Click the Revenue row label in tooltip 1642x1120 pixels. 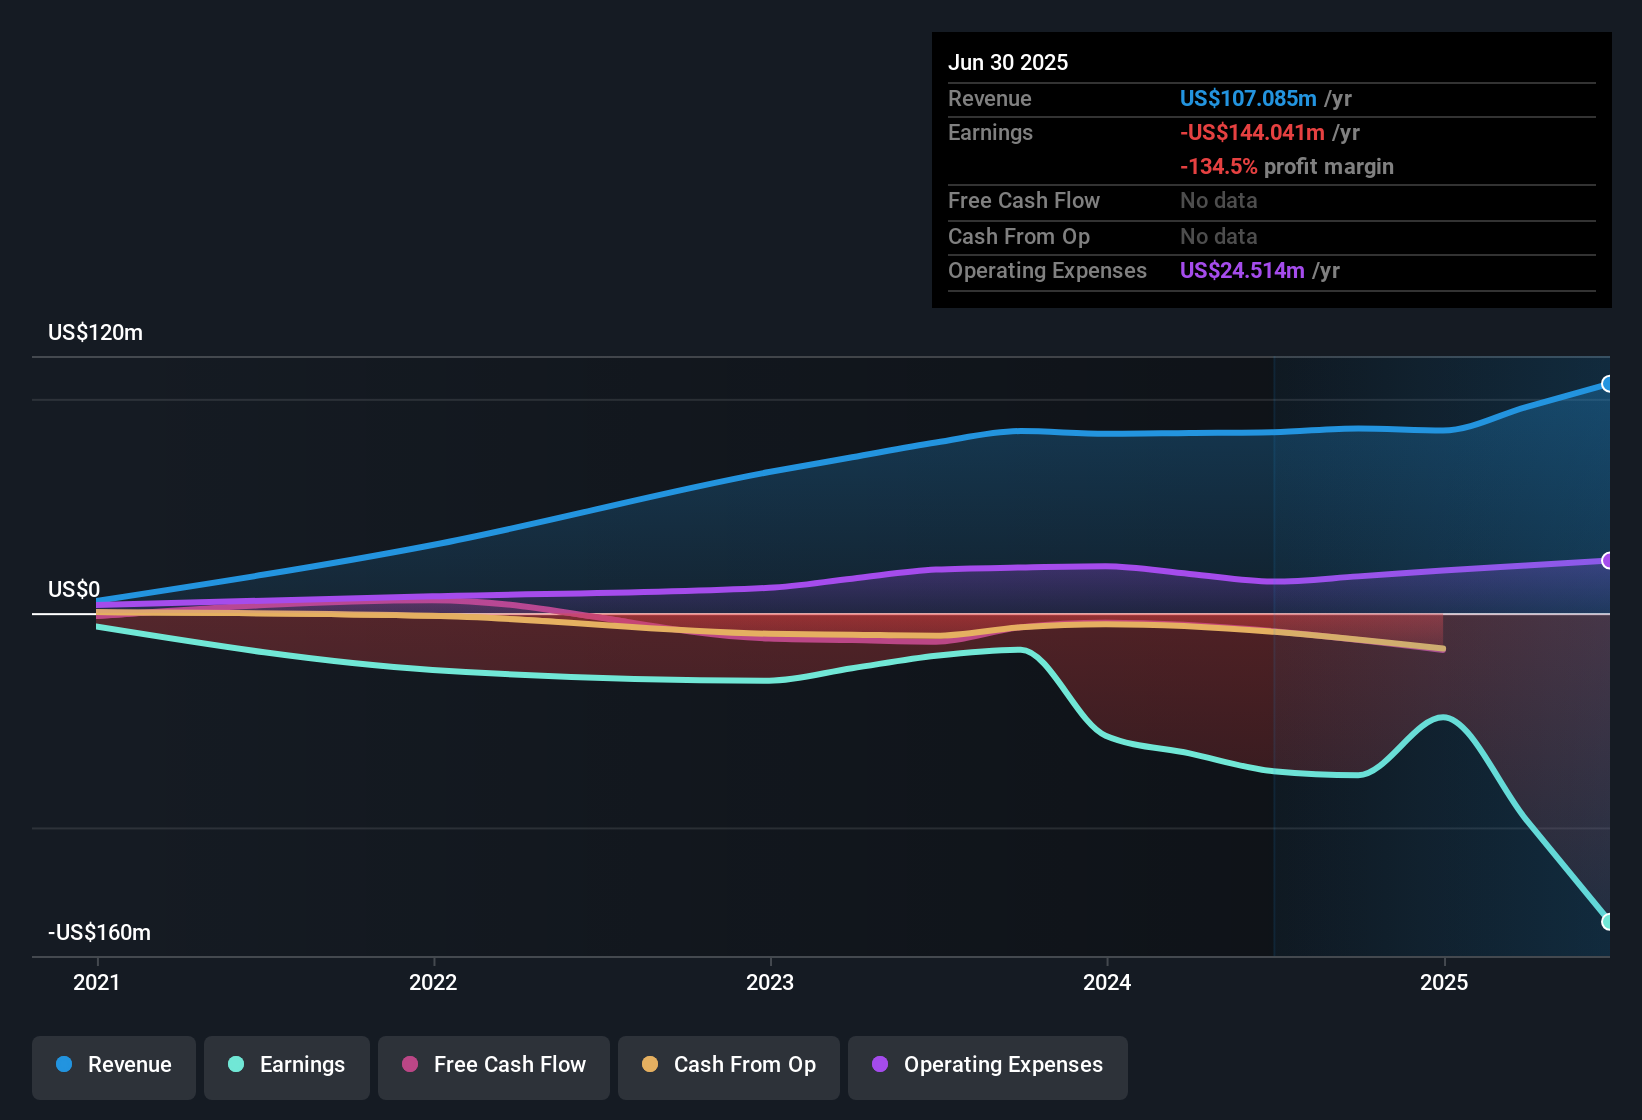[989, 99]
